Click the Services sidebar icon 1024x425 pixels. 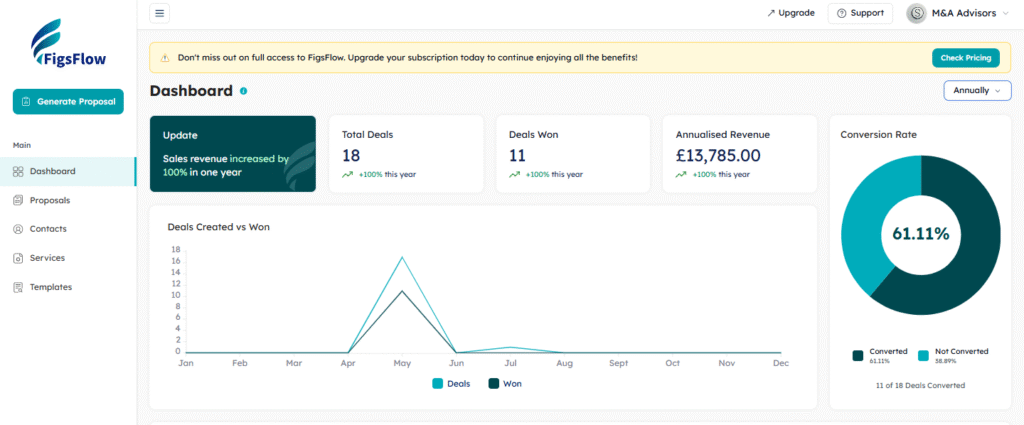pos(18,258)
